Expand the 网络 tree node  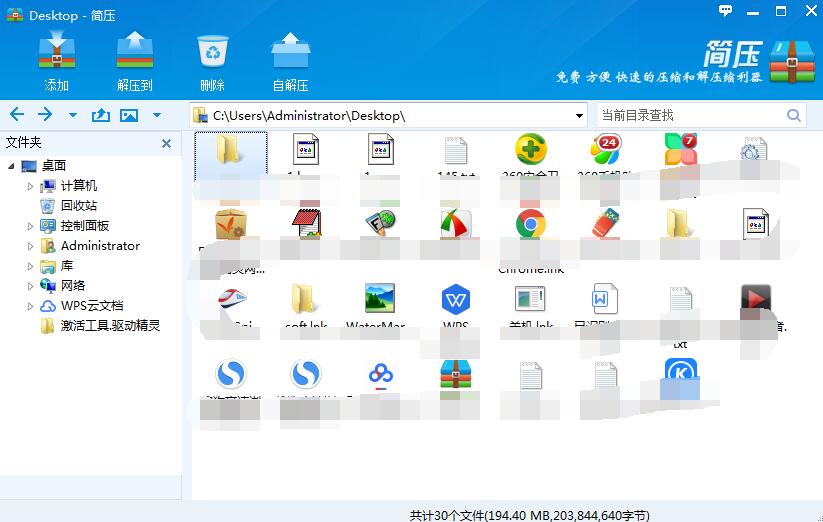point(30,286)
